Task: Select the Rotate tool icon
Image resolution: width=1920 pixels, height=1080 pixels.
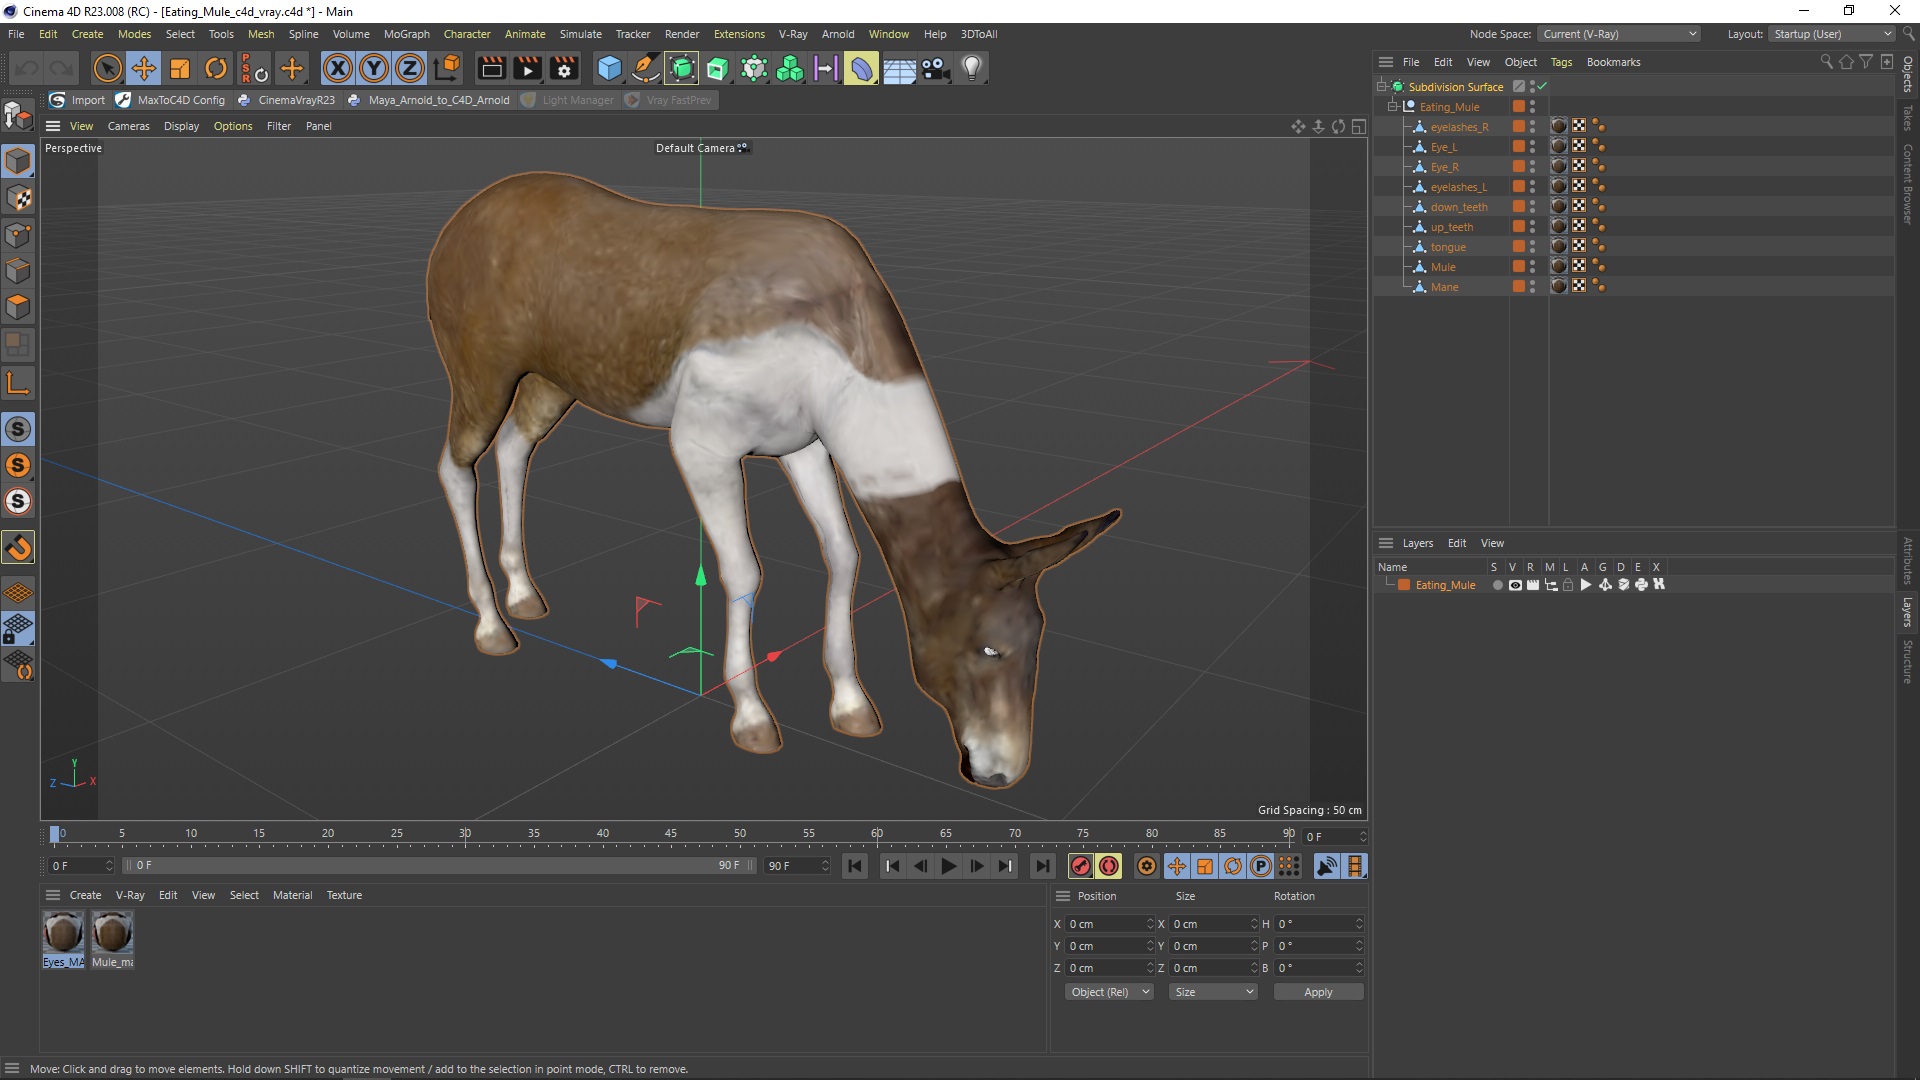Action: 216,68
